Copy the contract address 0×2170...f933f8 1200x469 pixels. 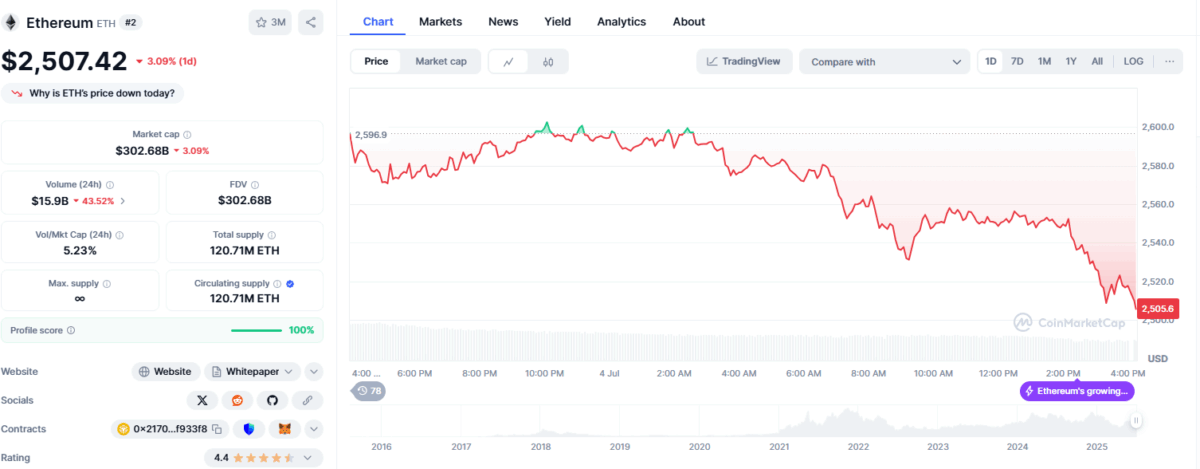click(216, 429)
